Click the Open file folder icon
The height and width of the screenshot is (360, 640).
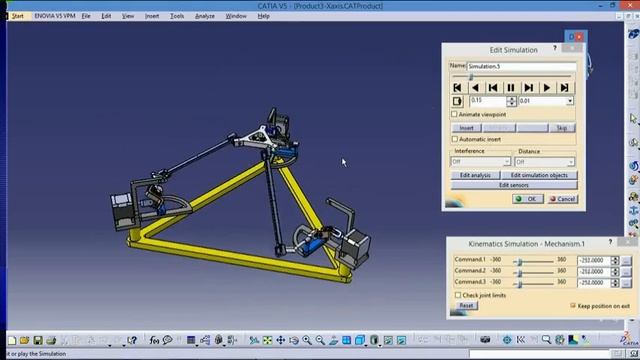[24, 340]
